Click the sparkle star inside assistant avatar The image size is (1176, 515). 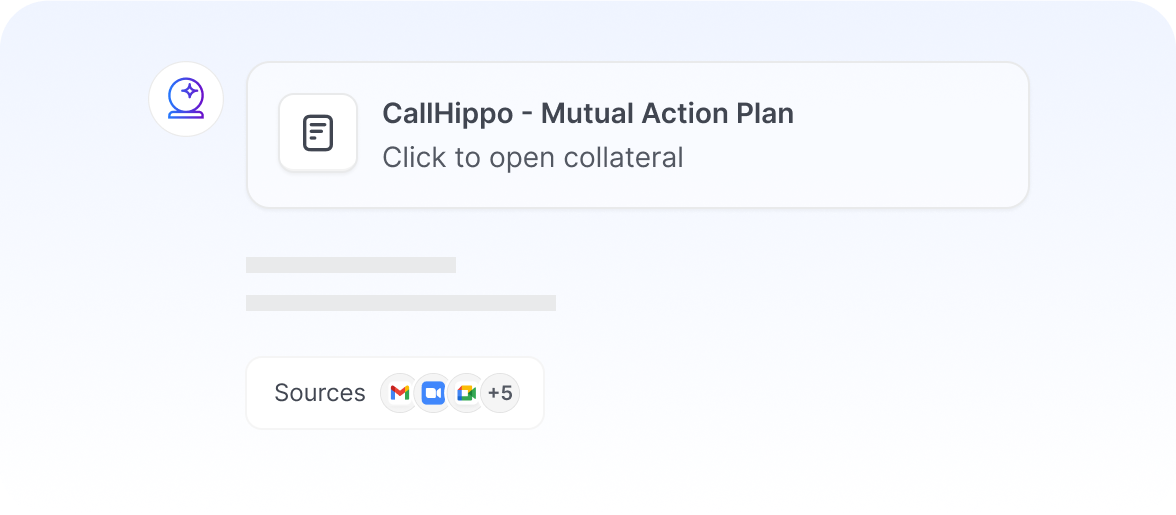point(190,91)
